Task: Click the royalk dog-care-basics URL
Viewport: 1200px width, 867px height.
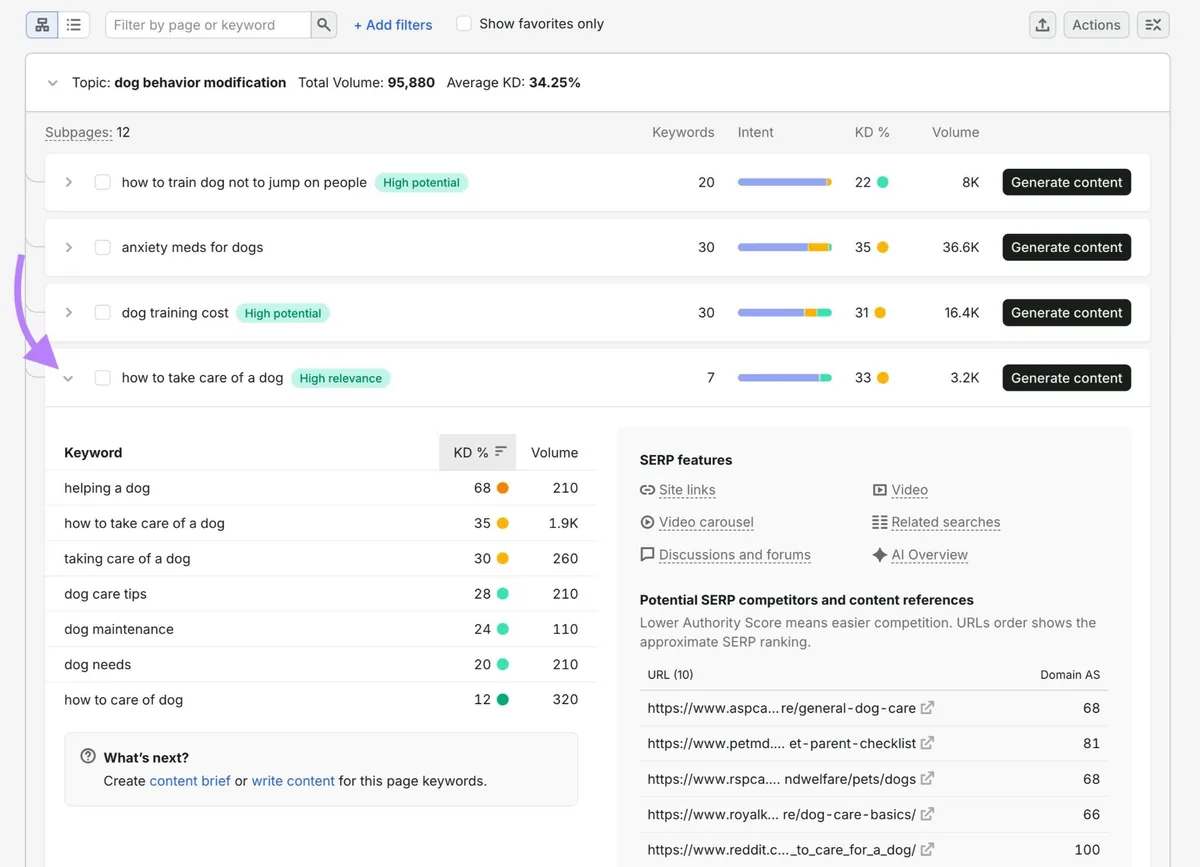Action: 781,814
